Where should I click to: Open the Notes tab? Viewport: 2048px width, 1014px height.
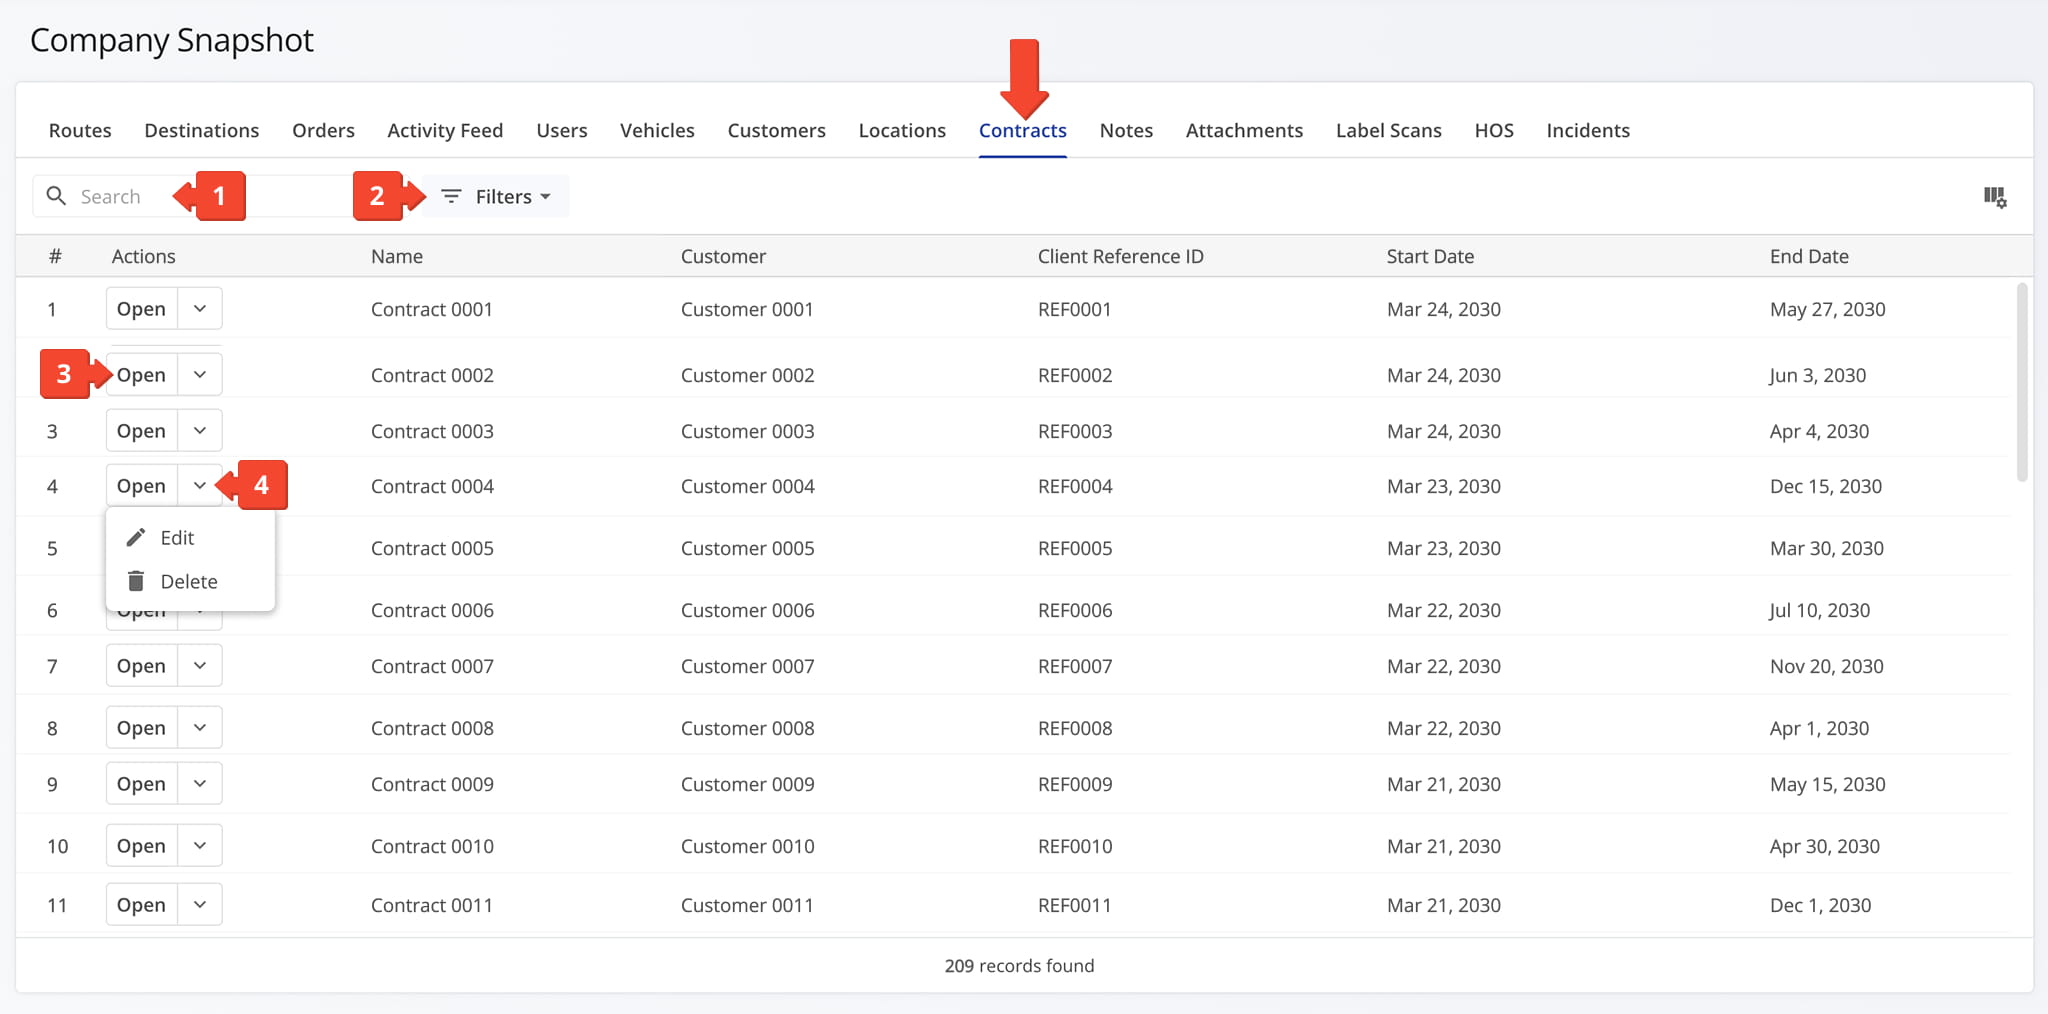click(x=1126, y=130)
